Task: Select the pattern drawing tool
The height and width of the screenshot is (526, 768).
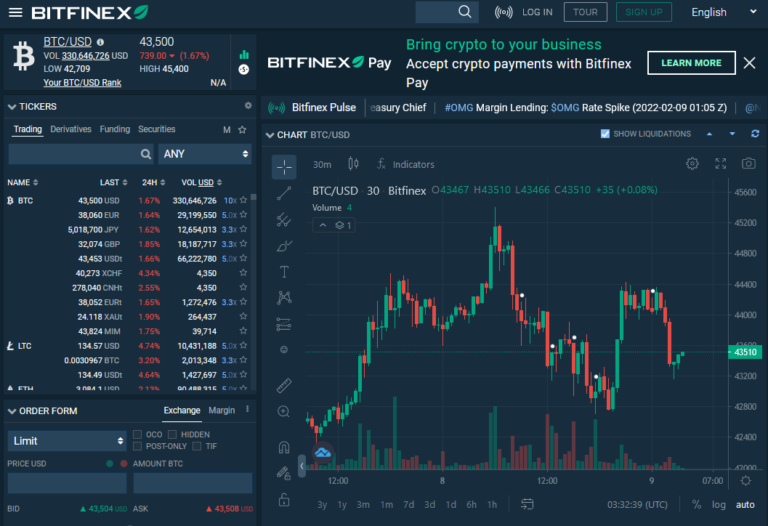Action: point(284,297)
